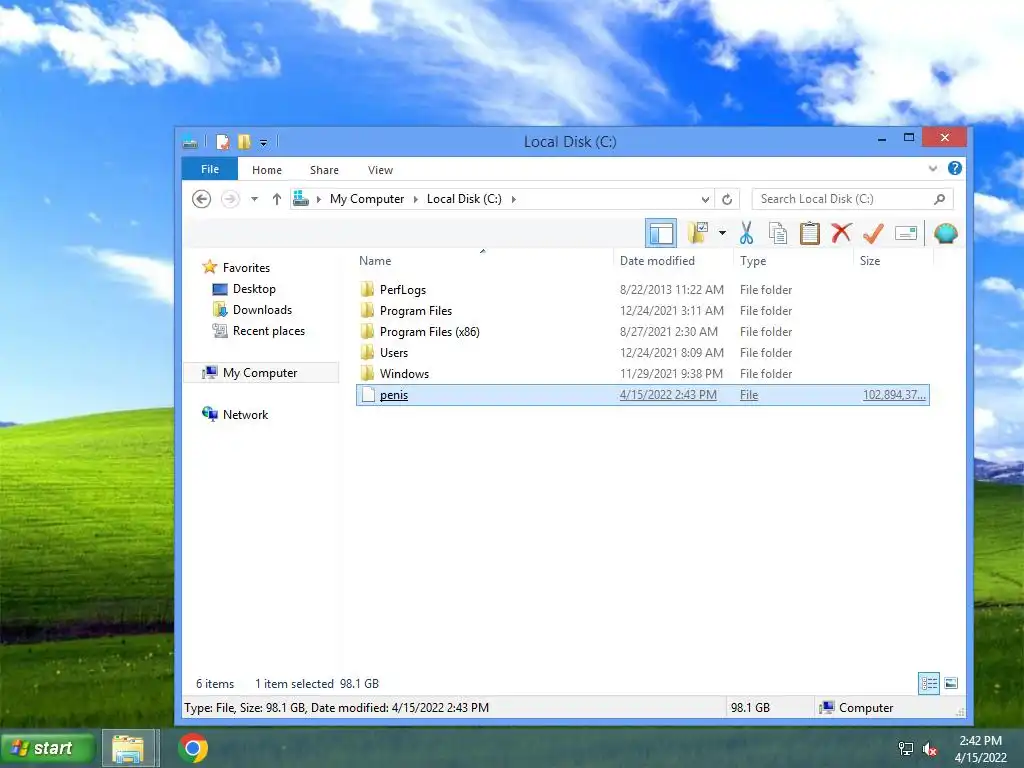Open the quick access toolbar customize dropdown
Viewport: 1024px width, 768px height.
(x=263, y=142)
